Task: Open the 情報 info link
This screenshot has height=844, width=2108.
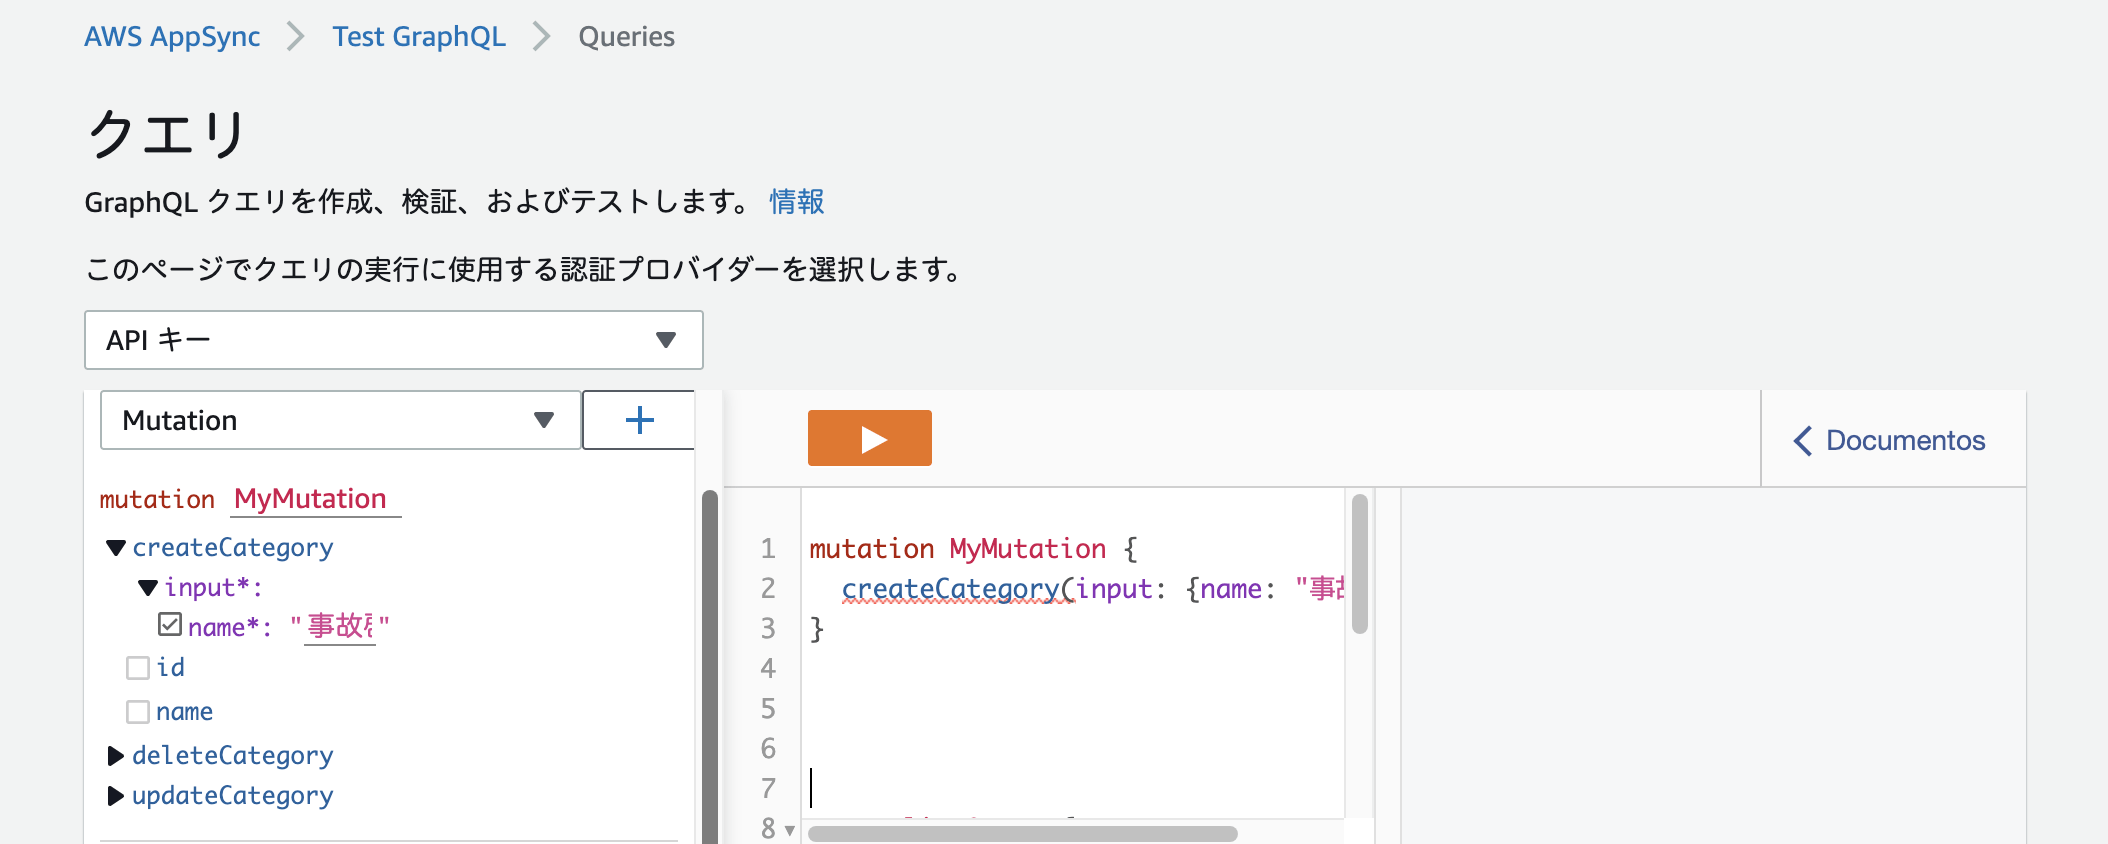Action: click(x=797, y=202)
